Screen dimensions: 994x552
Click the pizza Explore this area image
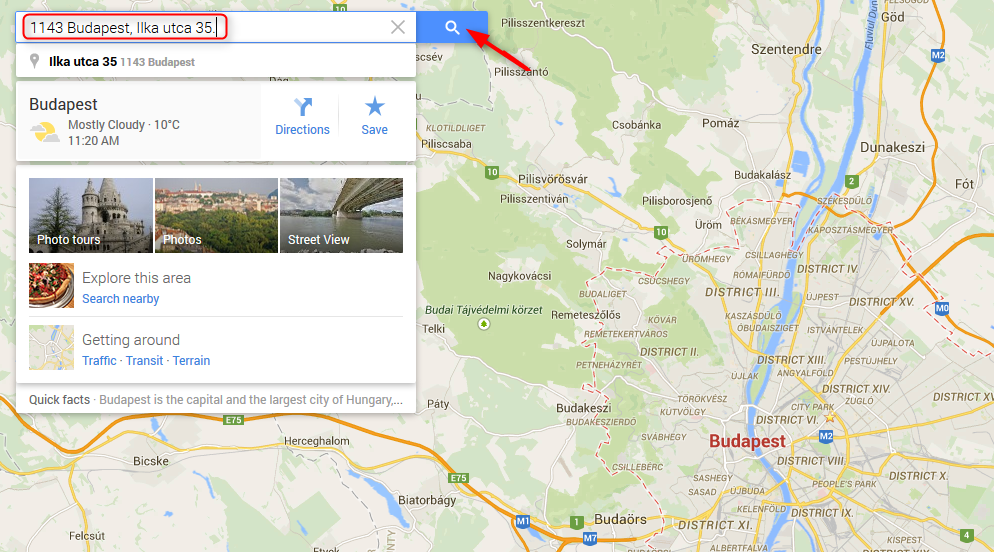tap(51, 285)
